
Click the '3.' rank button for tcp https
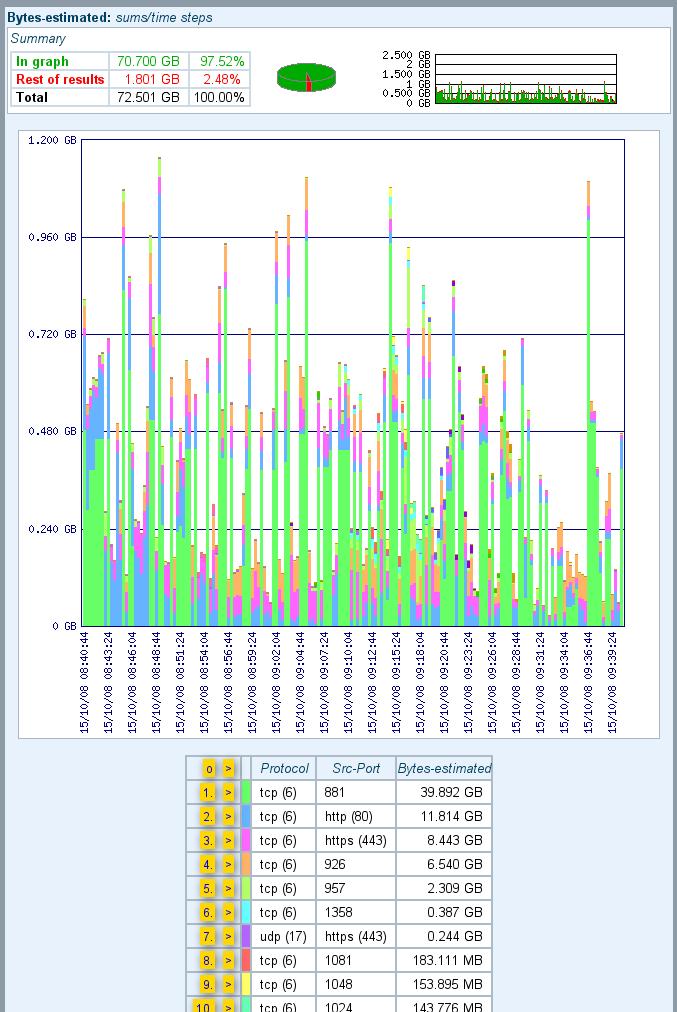pos(207,840)
